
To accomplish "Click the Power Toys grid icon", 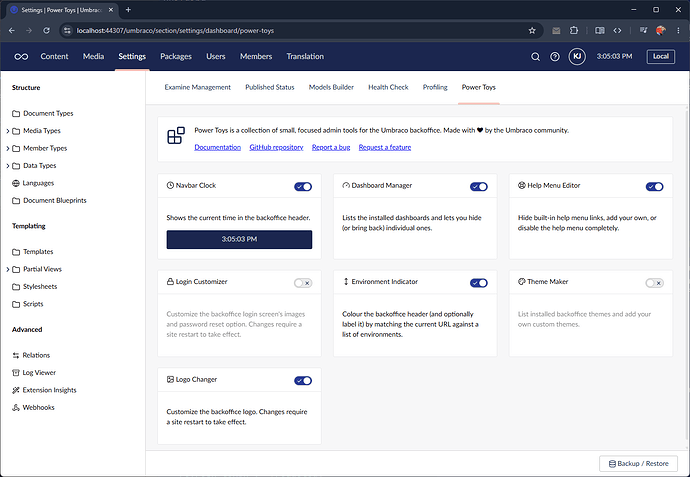I will pyautogui.click(x=176, y=136).
